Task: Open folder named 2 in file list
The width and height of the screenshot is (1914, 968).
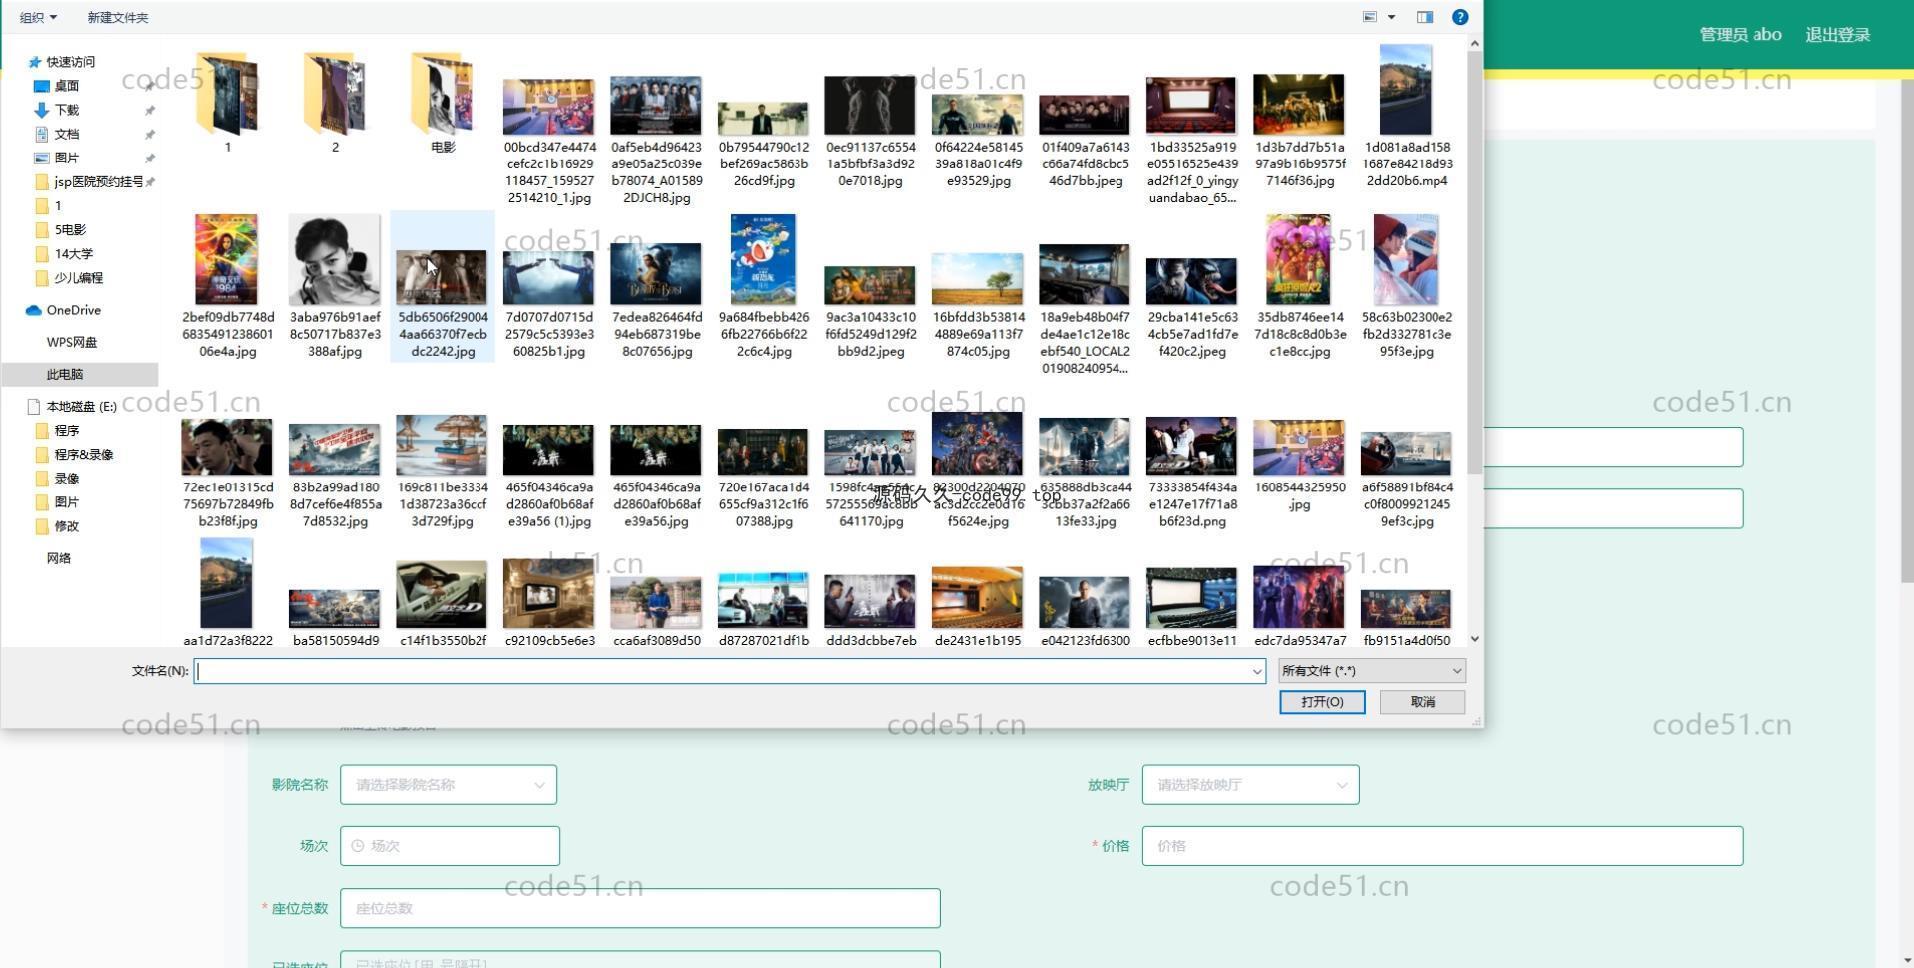Action: pyautogui.click(x=335, y=103)
